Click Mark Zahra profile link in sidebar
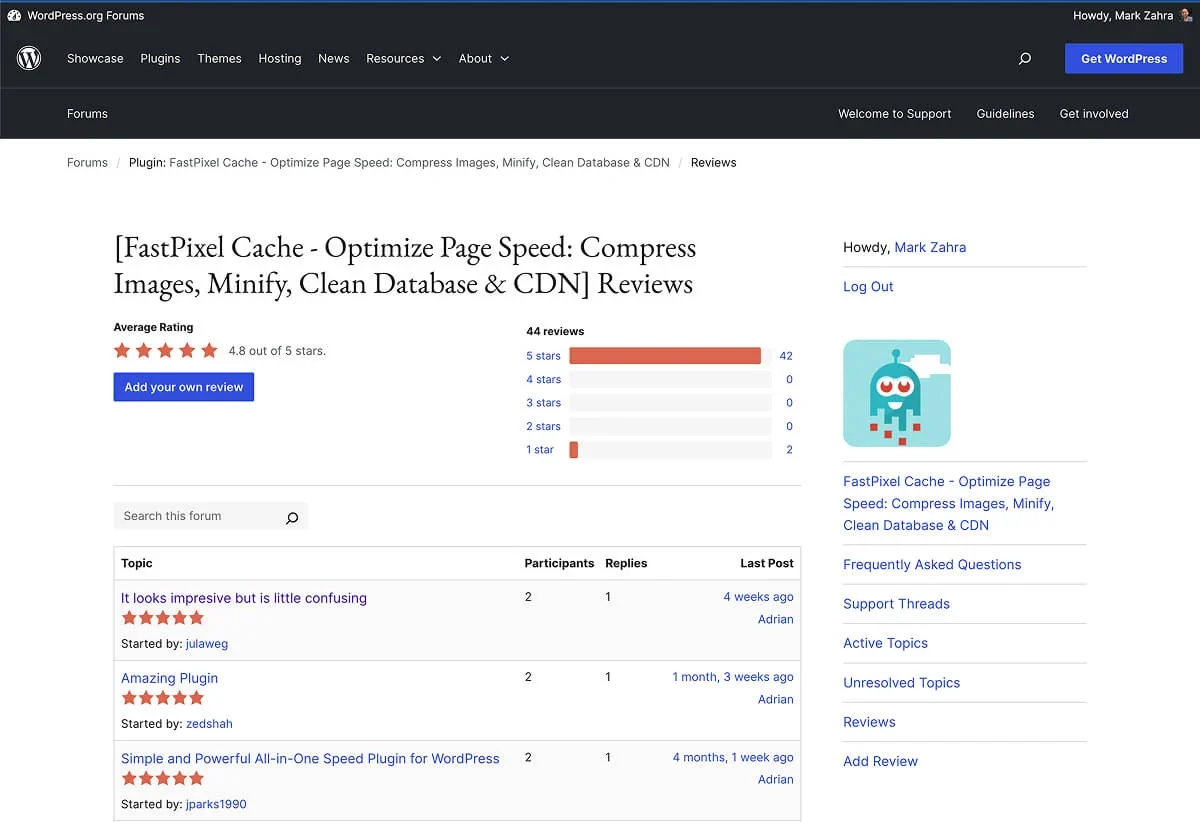Viewport: 1200px width, 822px height. [x=930, y=247]
